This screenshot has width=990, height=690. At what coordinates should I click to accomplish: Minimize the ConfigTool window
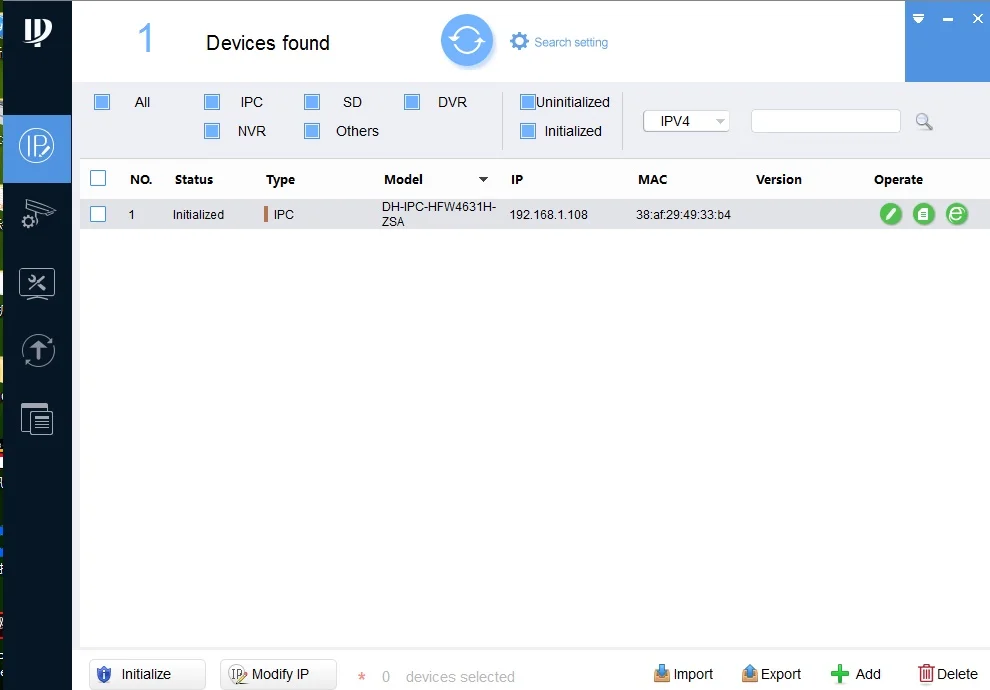tap(948, 20)
